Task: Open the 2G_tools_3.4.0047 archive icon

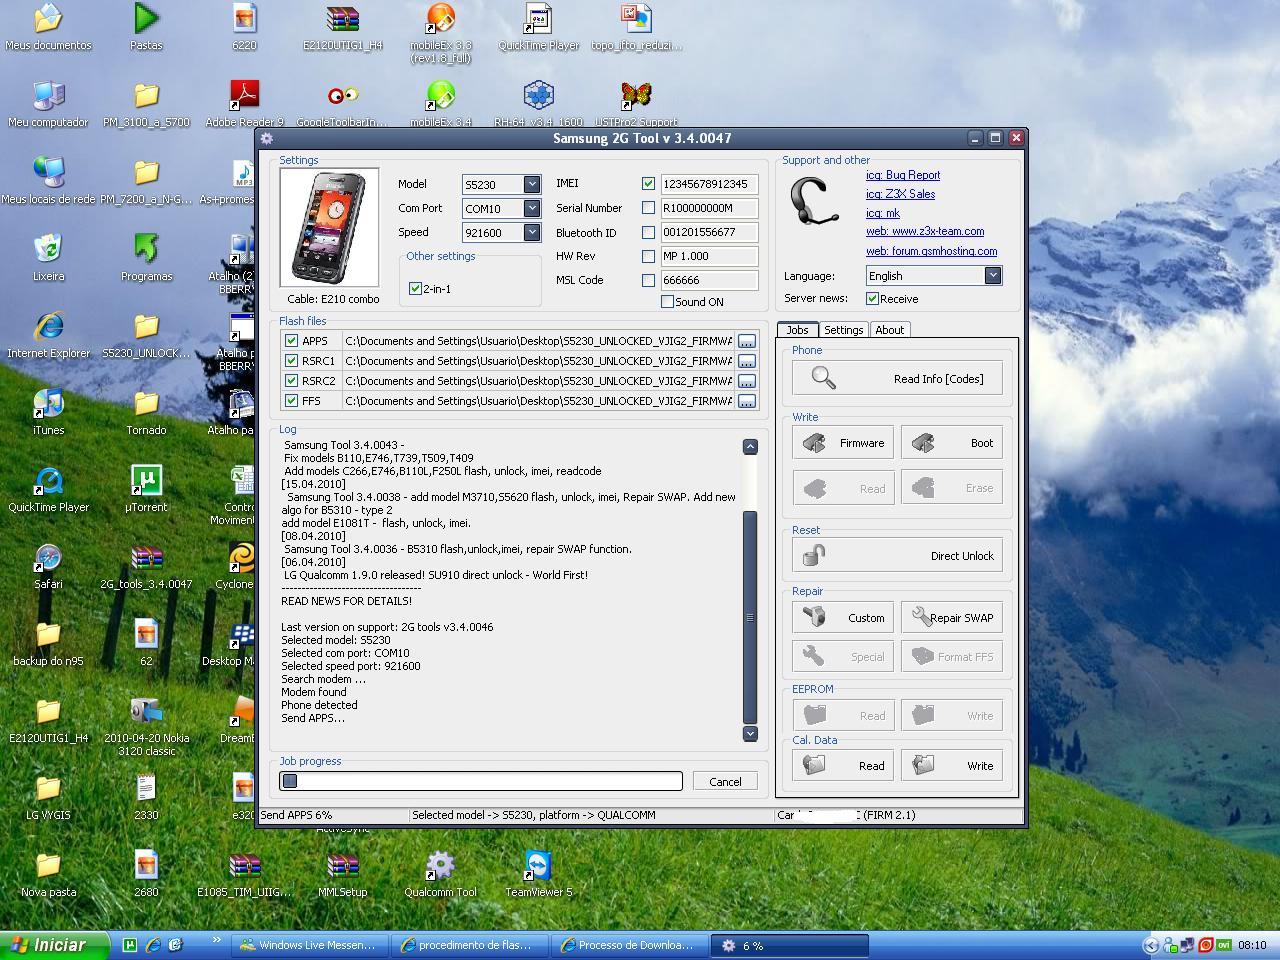Action: coord(146,566)
